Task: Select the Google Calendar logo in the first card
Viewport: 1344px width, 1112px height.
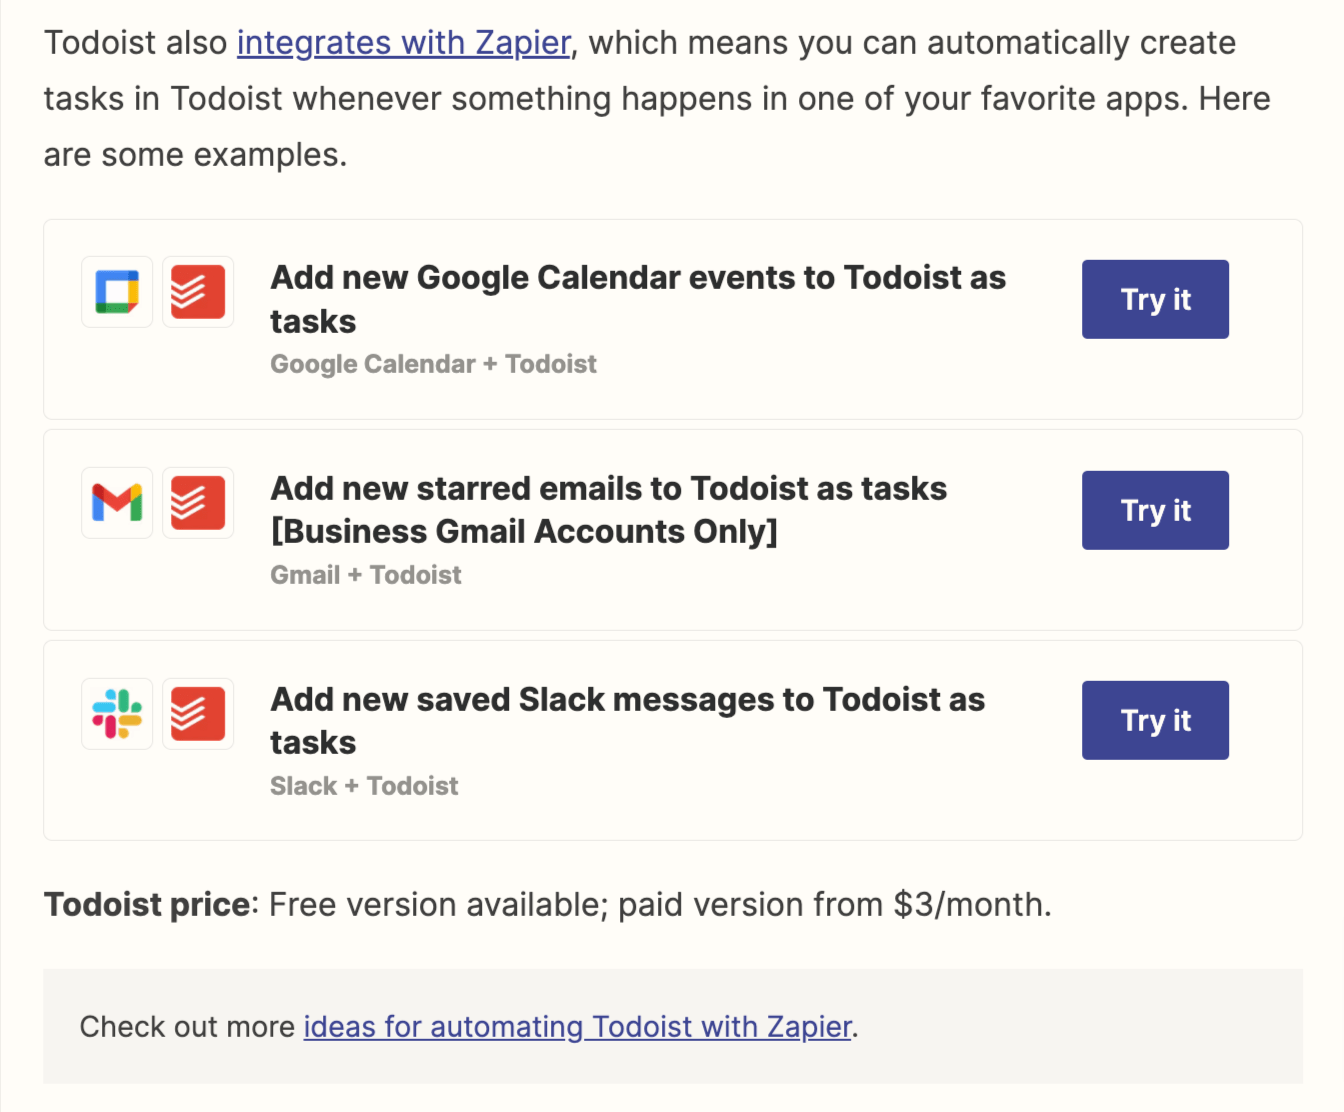Action: tap(117, 292)
